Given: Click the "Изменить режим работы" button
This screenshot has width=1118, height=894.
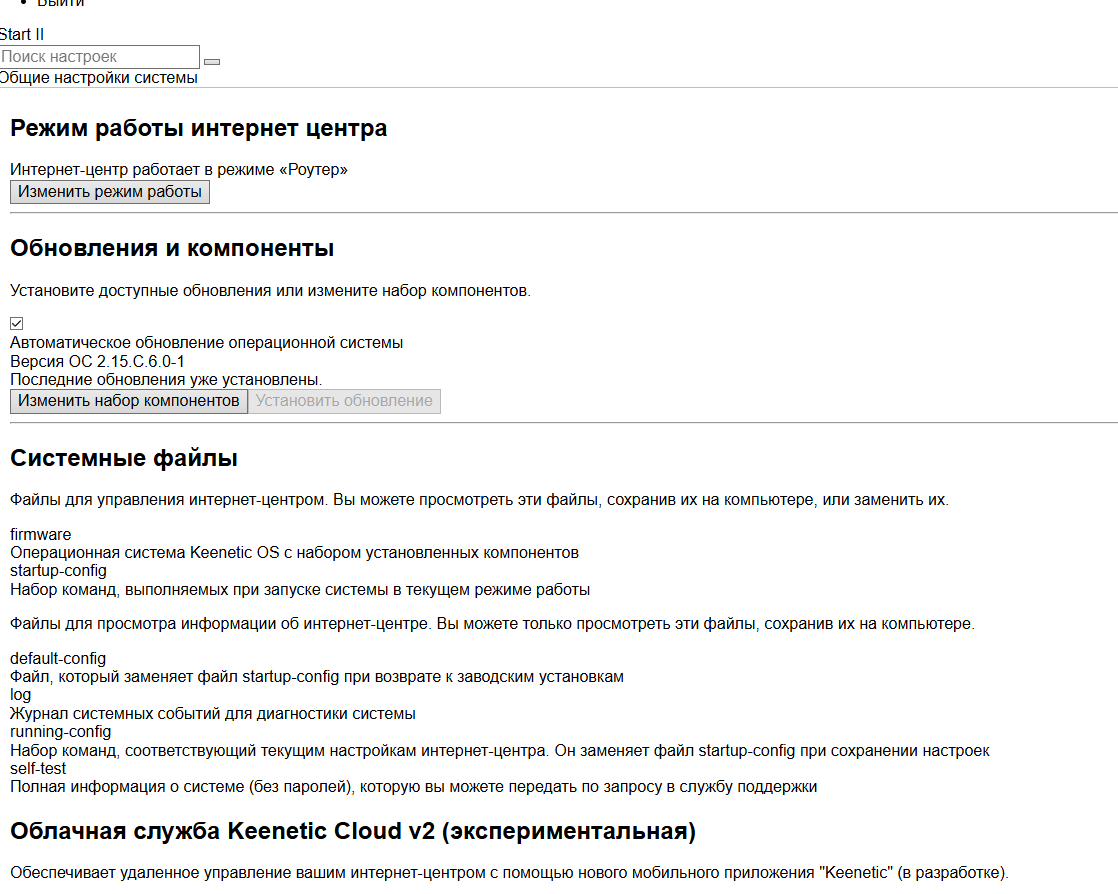Looking at the screenshot, I should [110, 192].
